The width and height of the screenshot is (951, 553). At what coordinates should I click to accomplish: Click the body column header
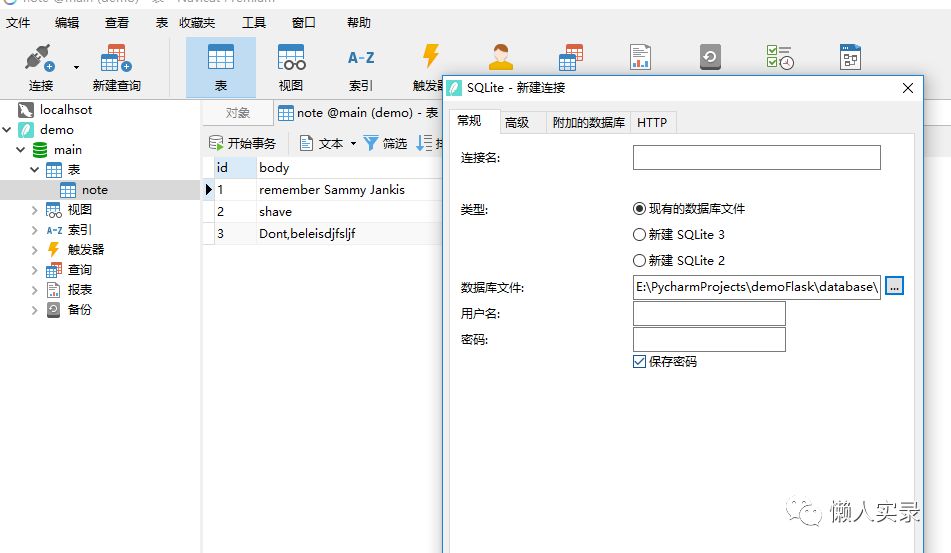pyautogui.click(x=349, y=167)
